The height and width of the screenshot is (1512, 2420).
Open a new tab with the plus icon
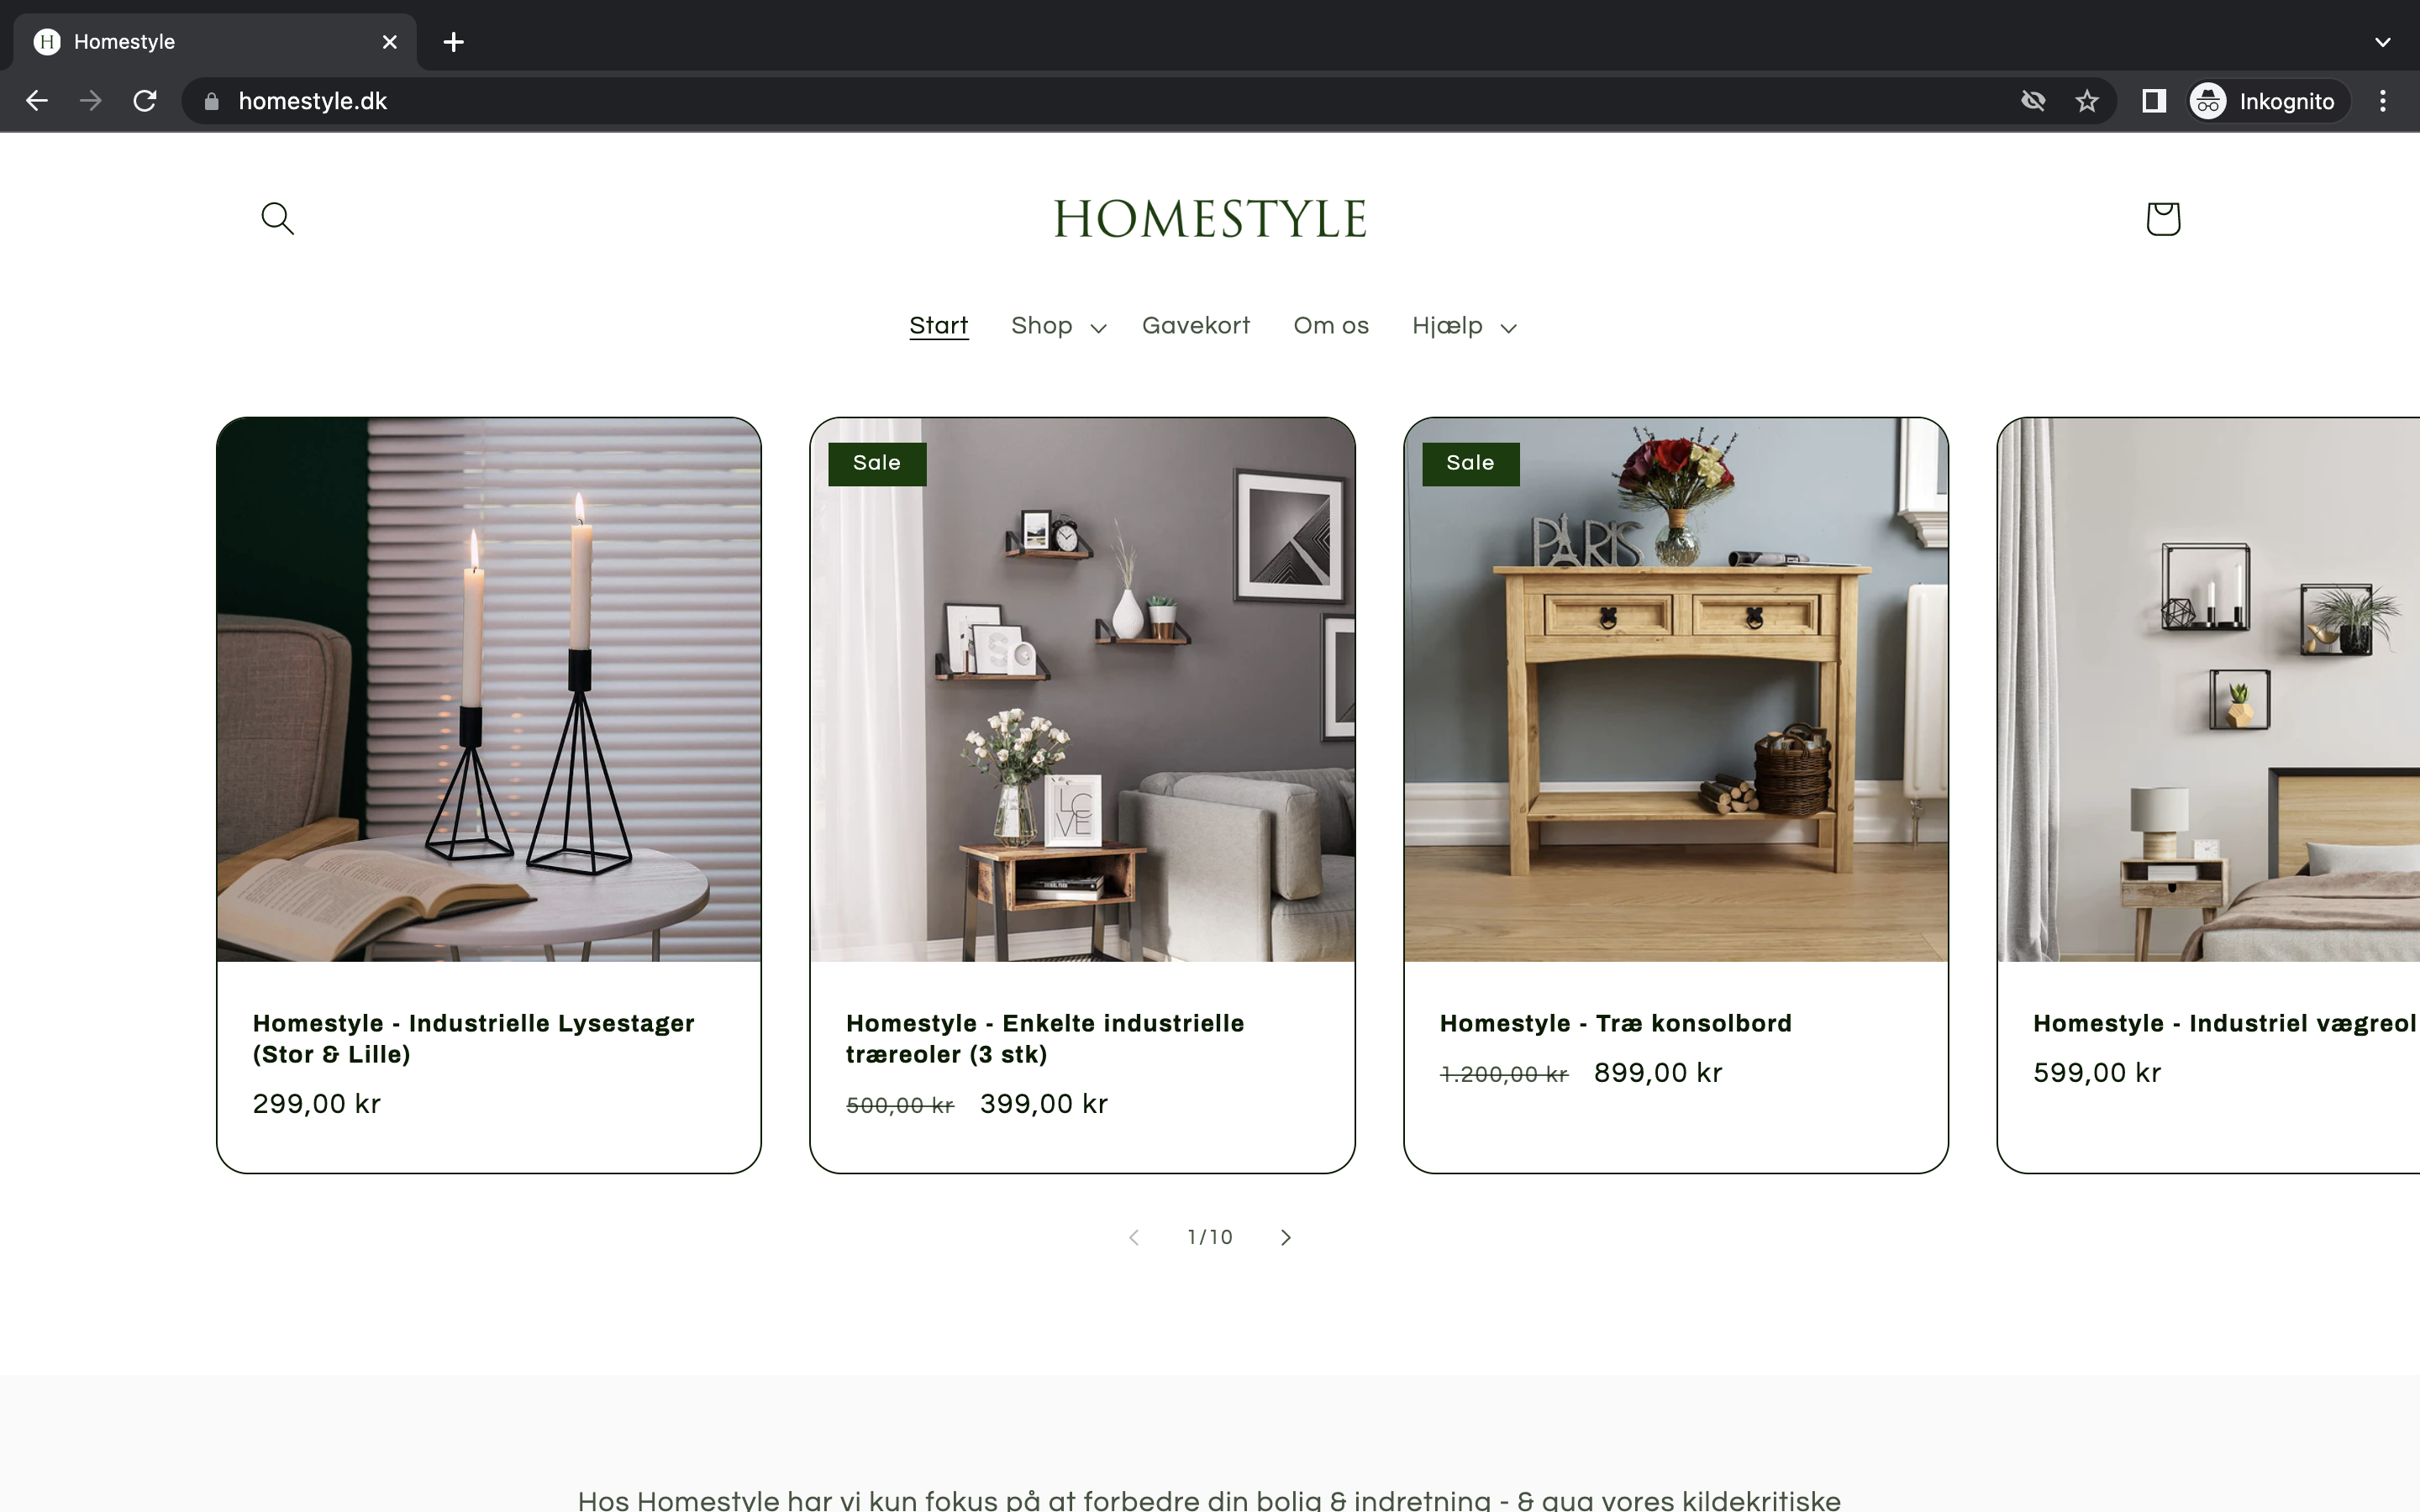click(454, 42)
